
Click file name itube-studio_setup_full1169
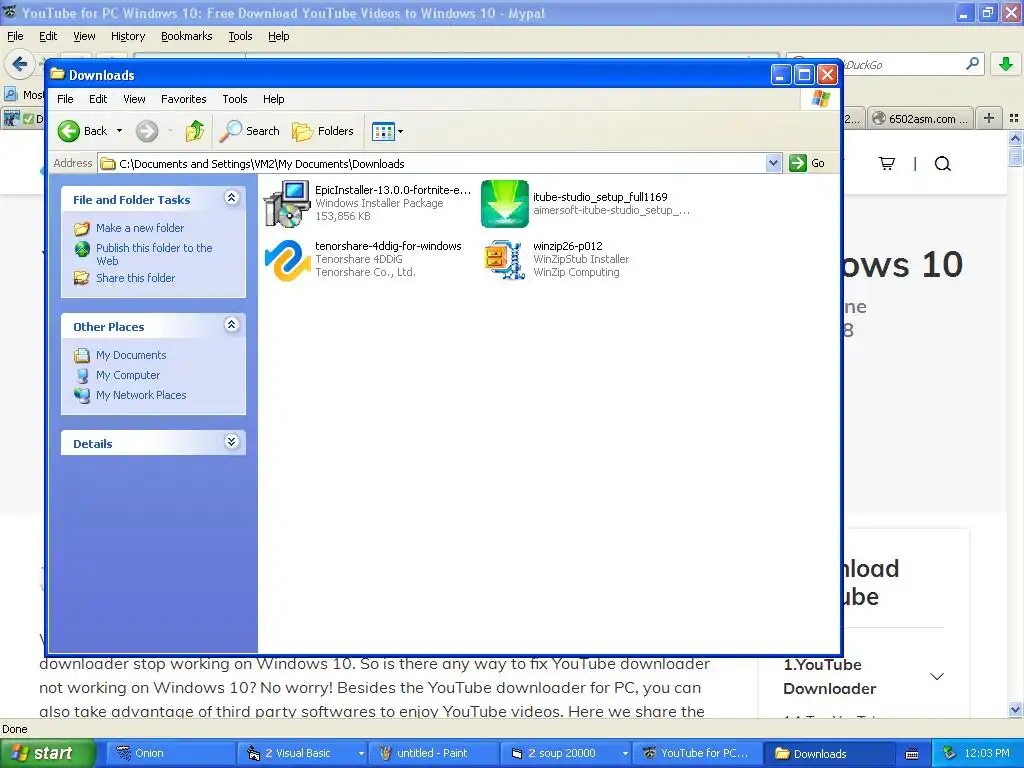click(x=600, y=197)
